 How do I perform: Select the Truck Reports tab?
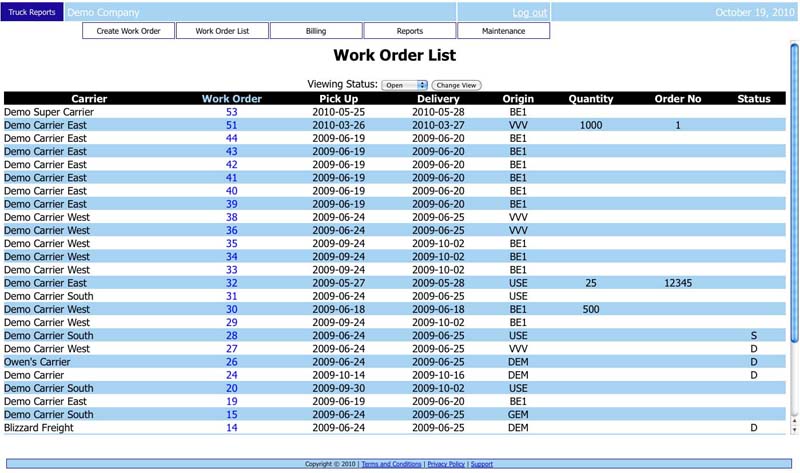[x=32, y=12]
